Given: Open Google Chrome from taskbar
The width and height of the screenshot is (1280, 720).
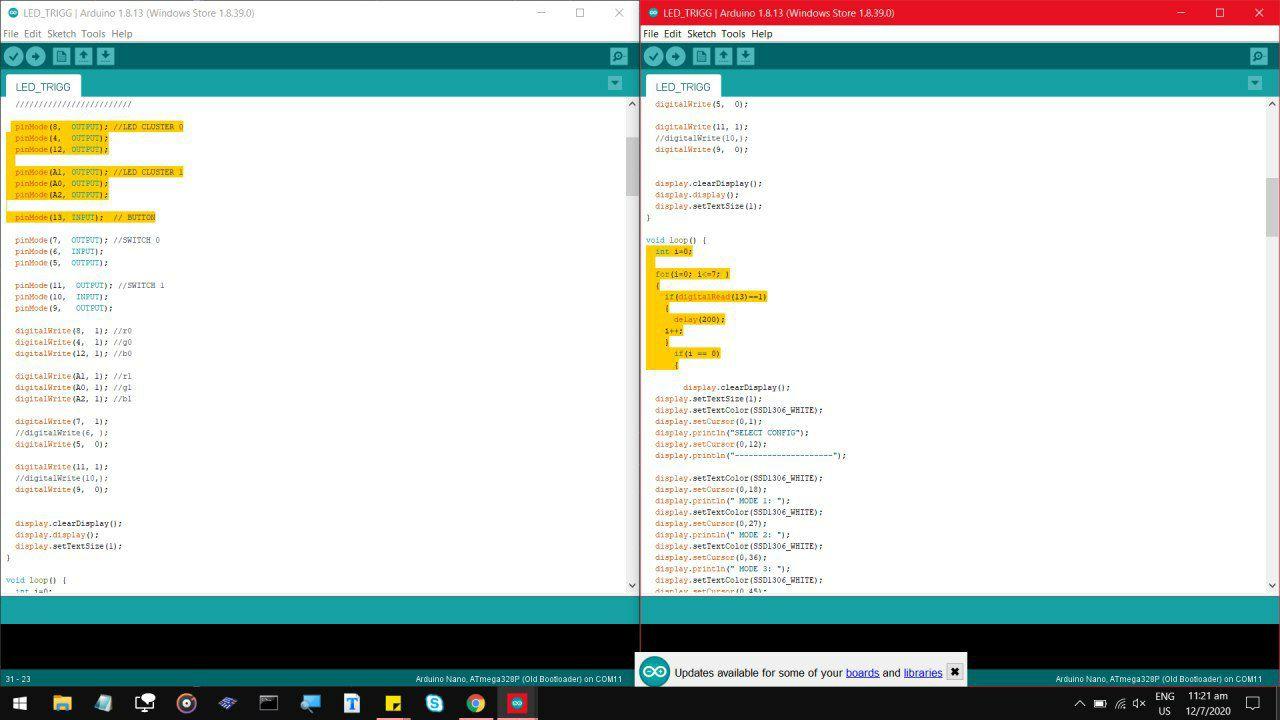Looking at the screenshot, I should pos(476,703).
